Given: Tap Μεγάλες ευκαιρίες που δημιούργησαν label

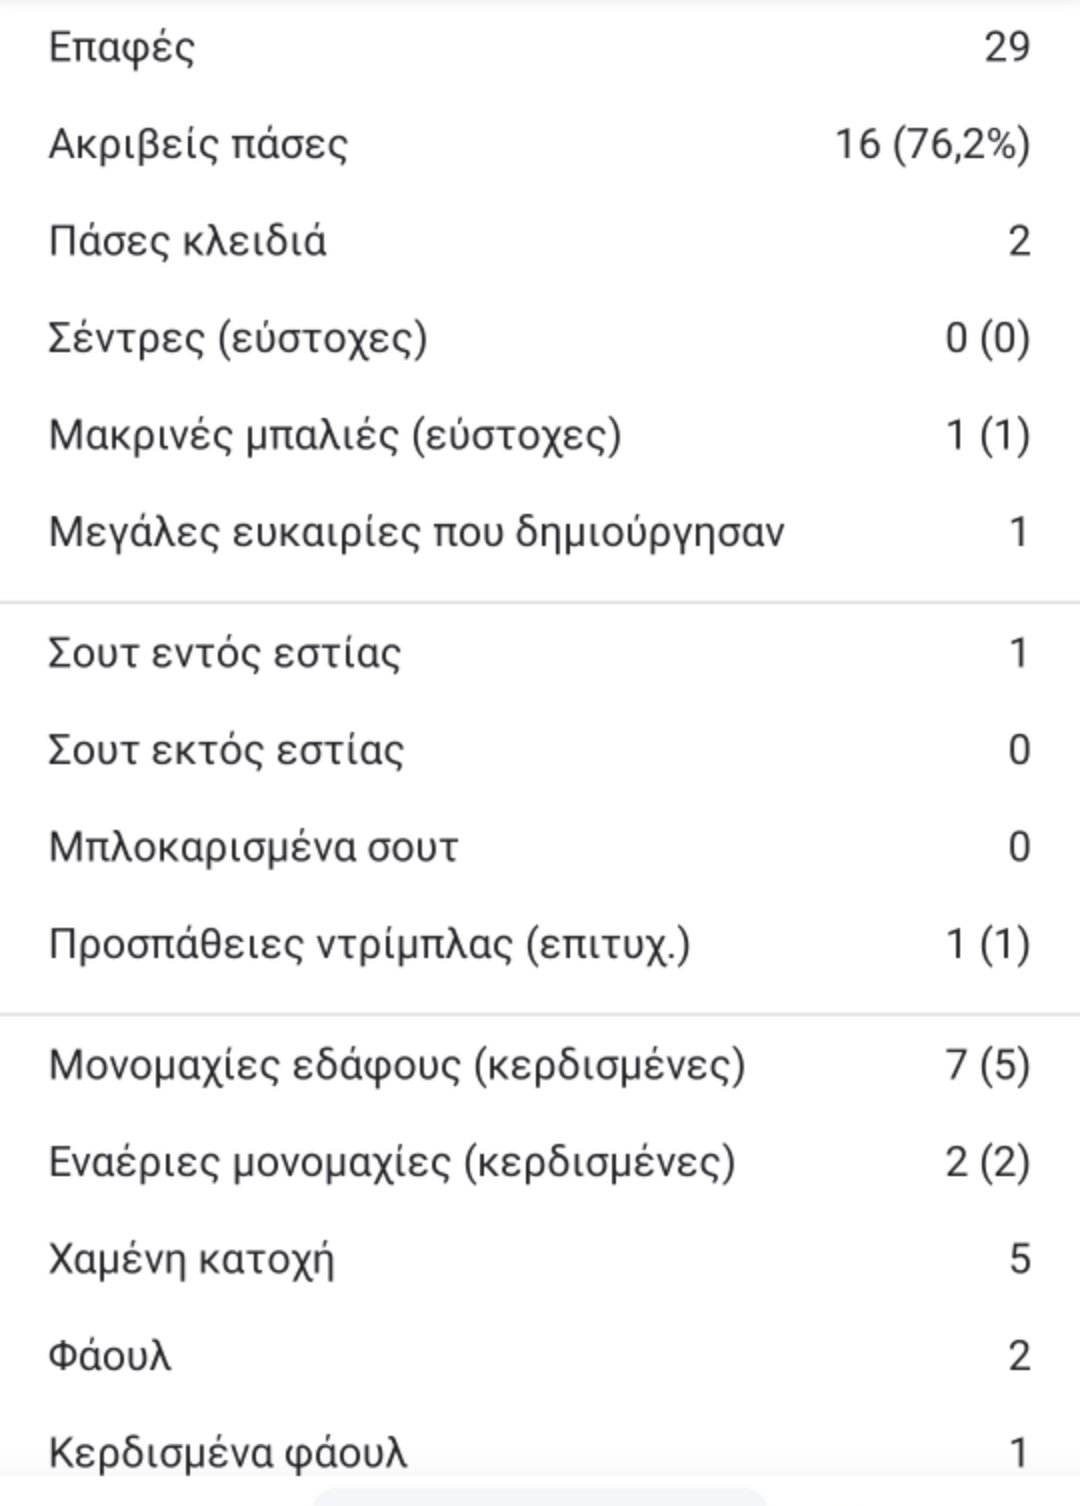Looking at the screenshot, I should [416, 532].
